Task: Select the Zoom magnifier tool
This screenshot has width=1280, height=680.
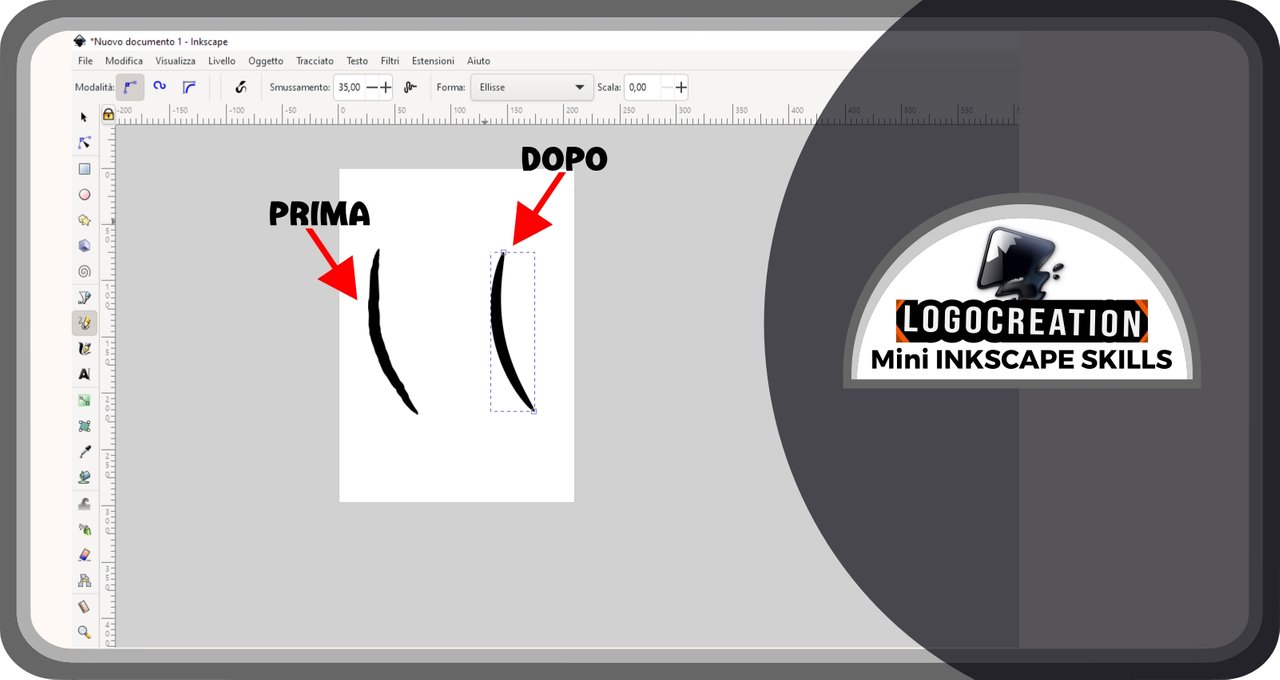Action: 84,632
